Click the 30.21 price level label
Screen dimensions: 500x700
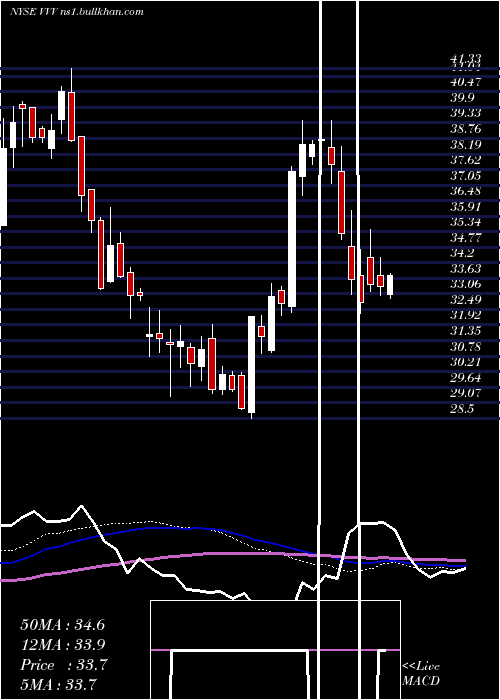tap(466, 362)
